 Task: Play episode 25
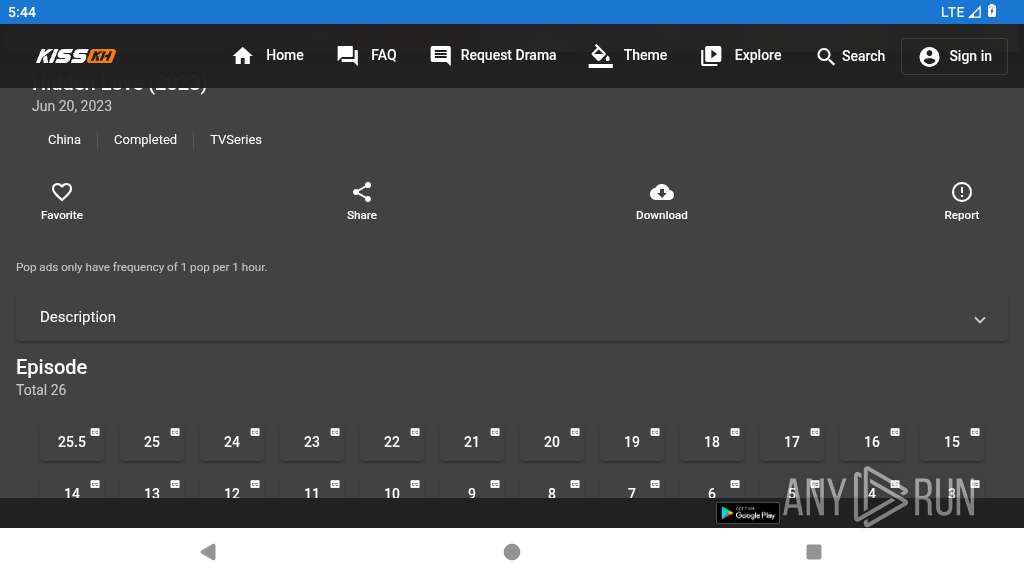pos(152,442)
